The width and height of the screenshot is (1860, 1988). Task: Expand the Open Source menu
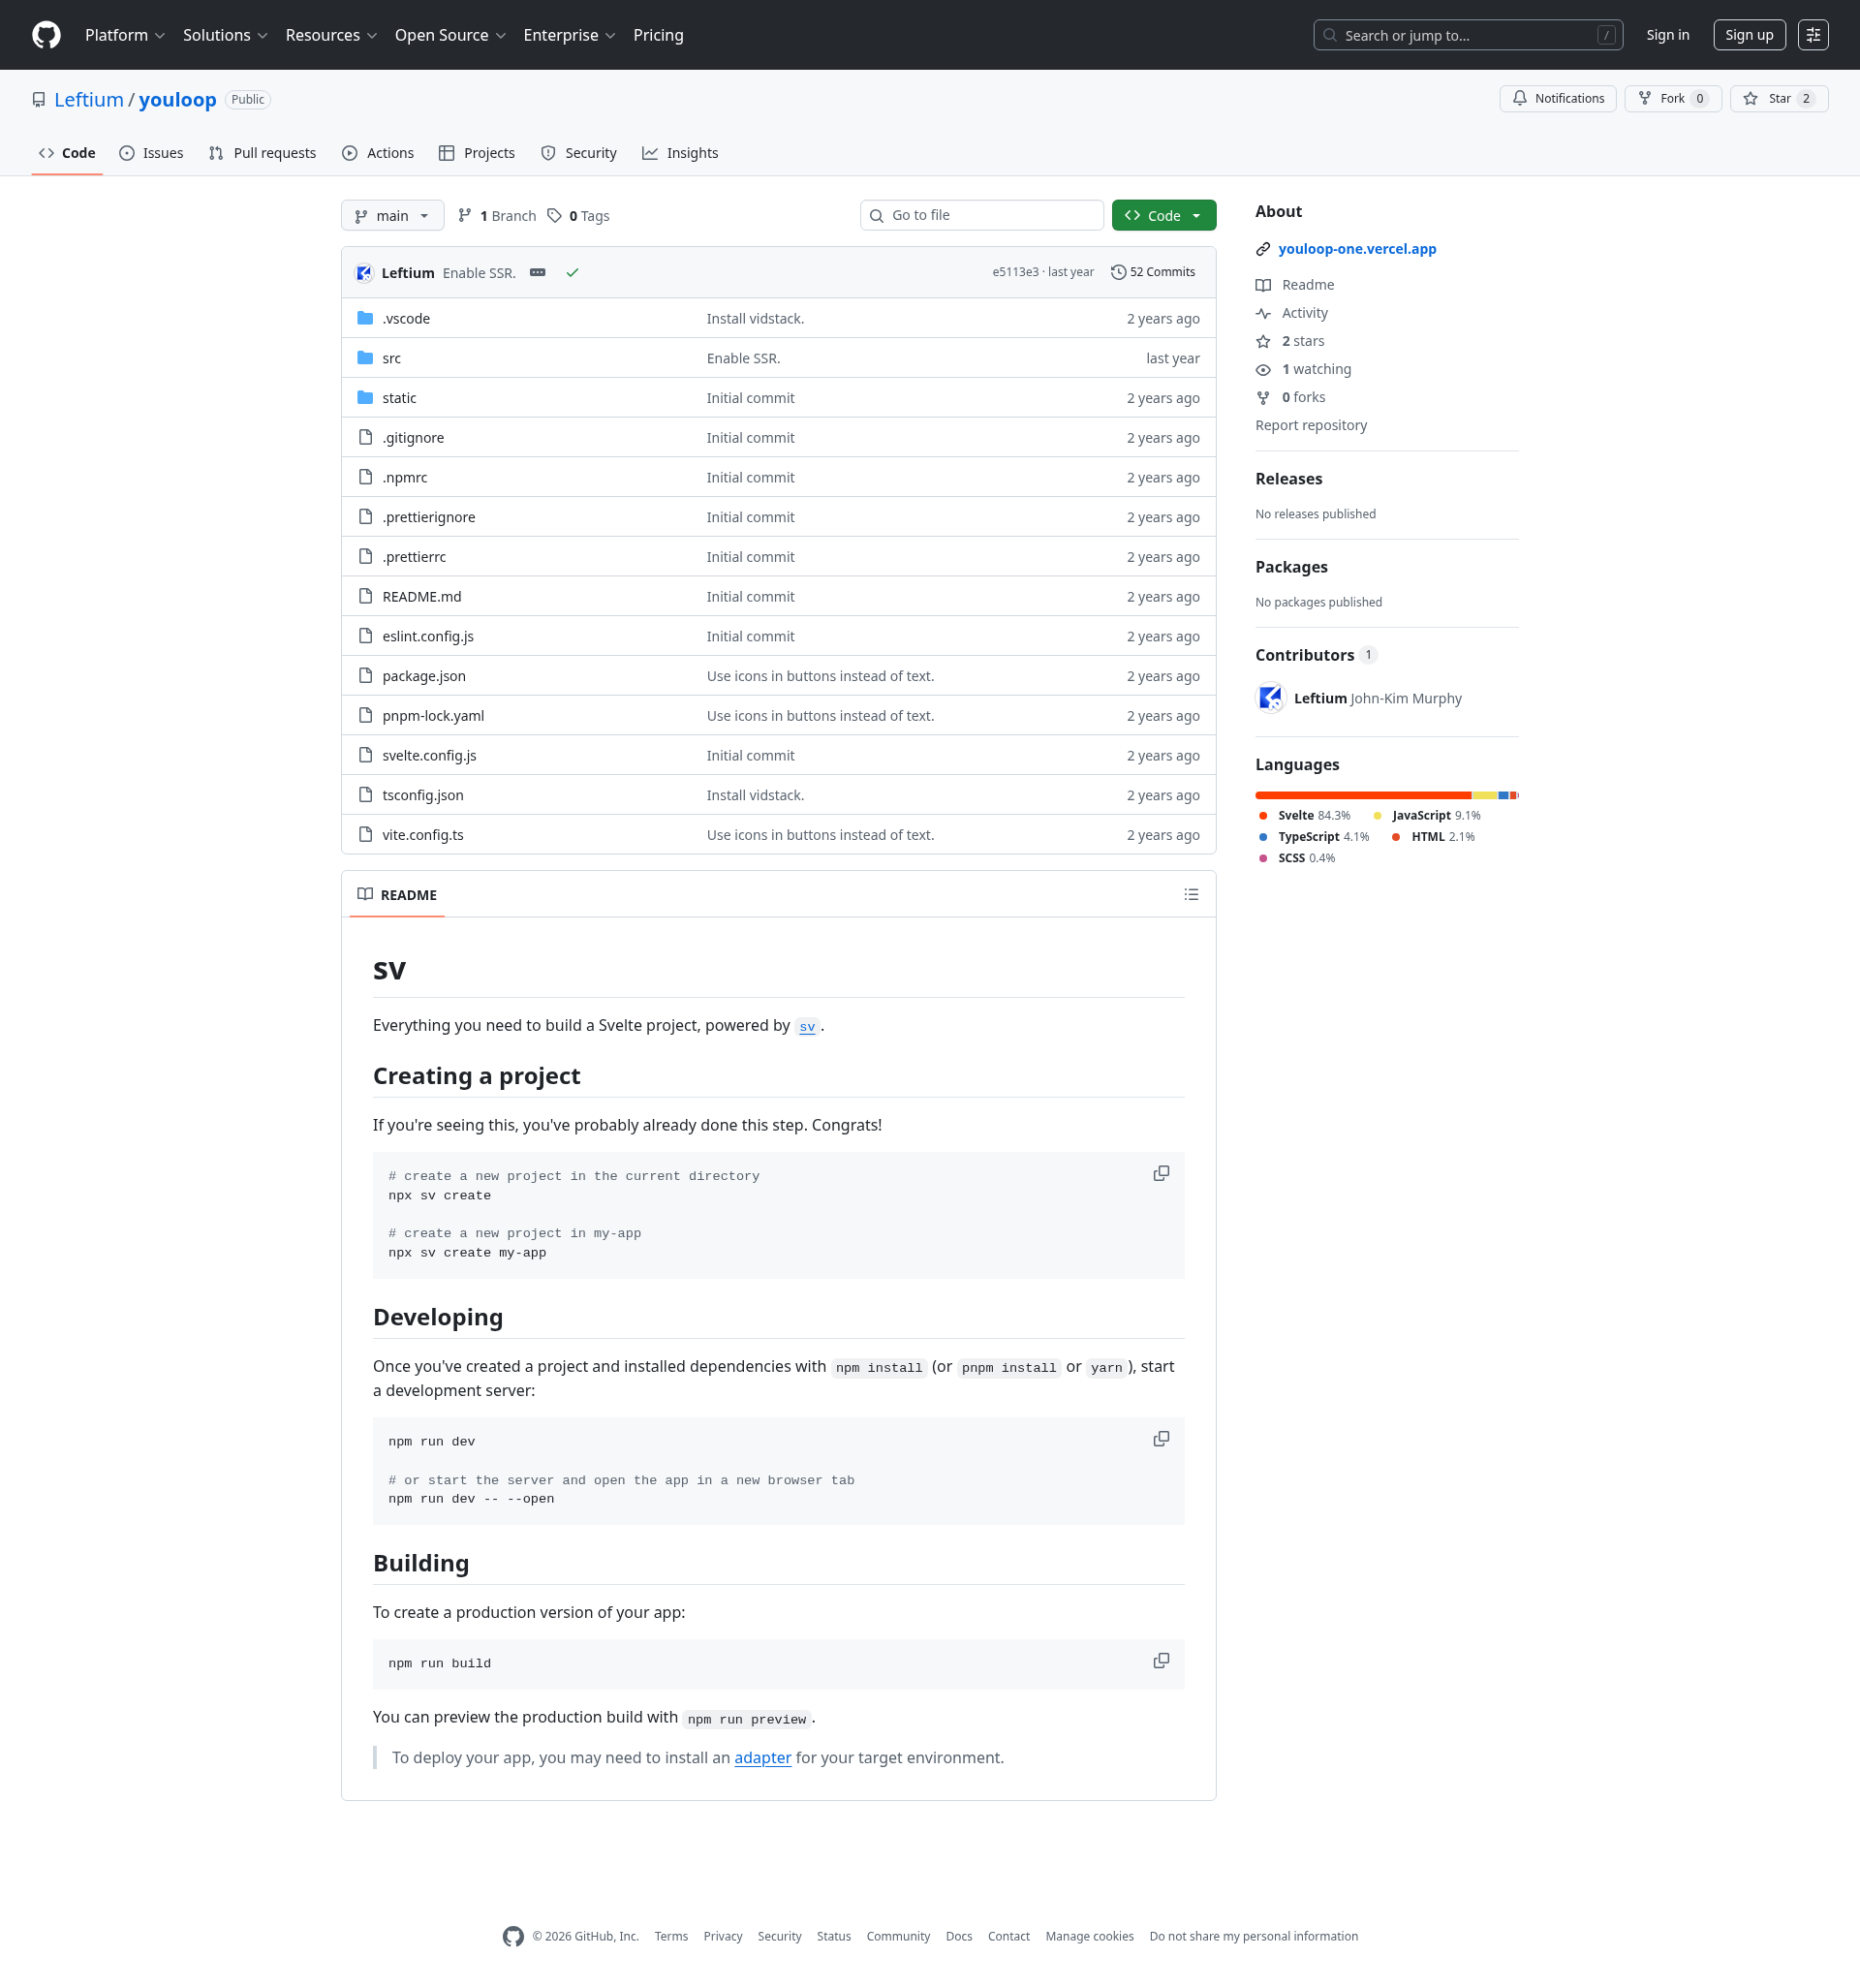pos(450,35)
